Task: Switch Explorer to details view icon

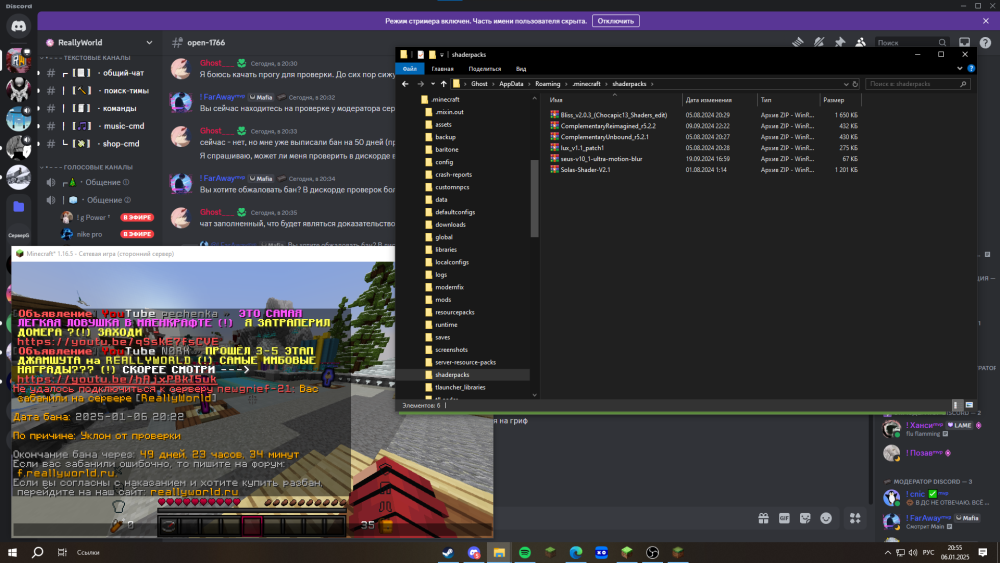Action: coord(956,406)
